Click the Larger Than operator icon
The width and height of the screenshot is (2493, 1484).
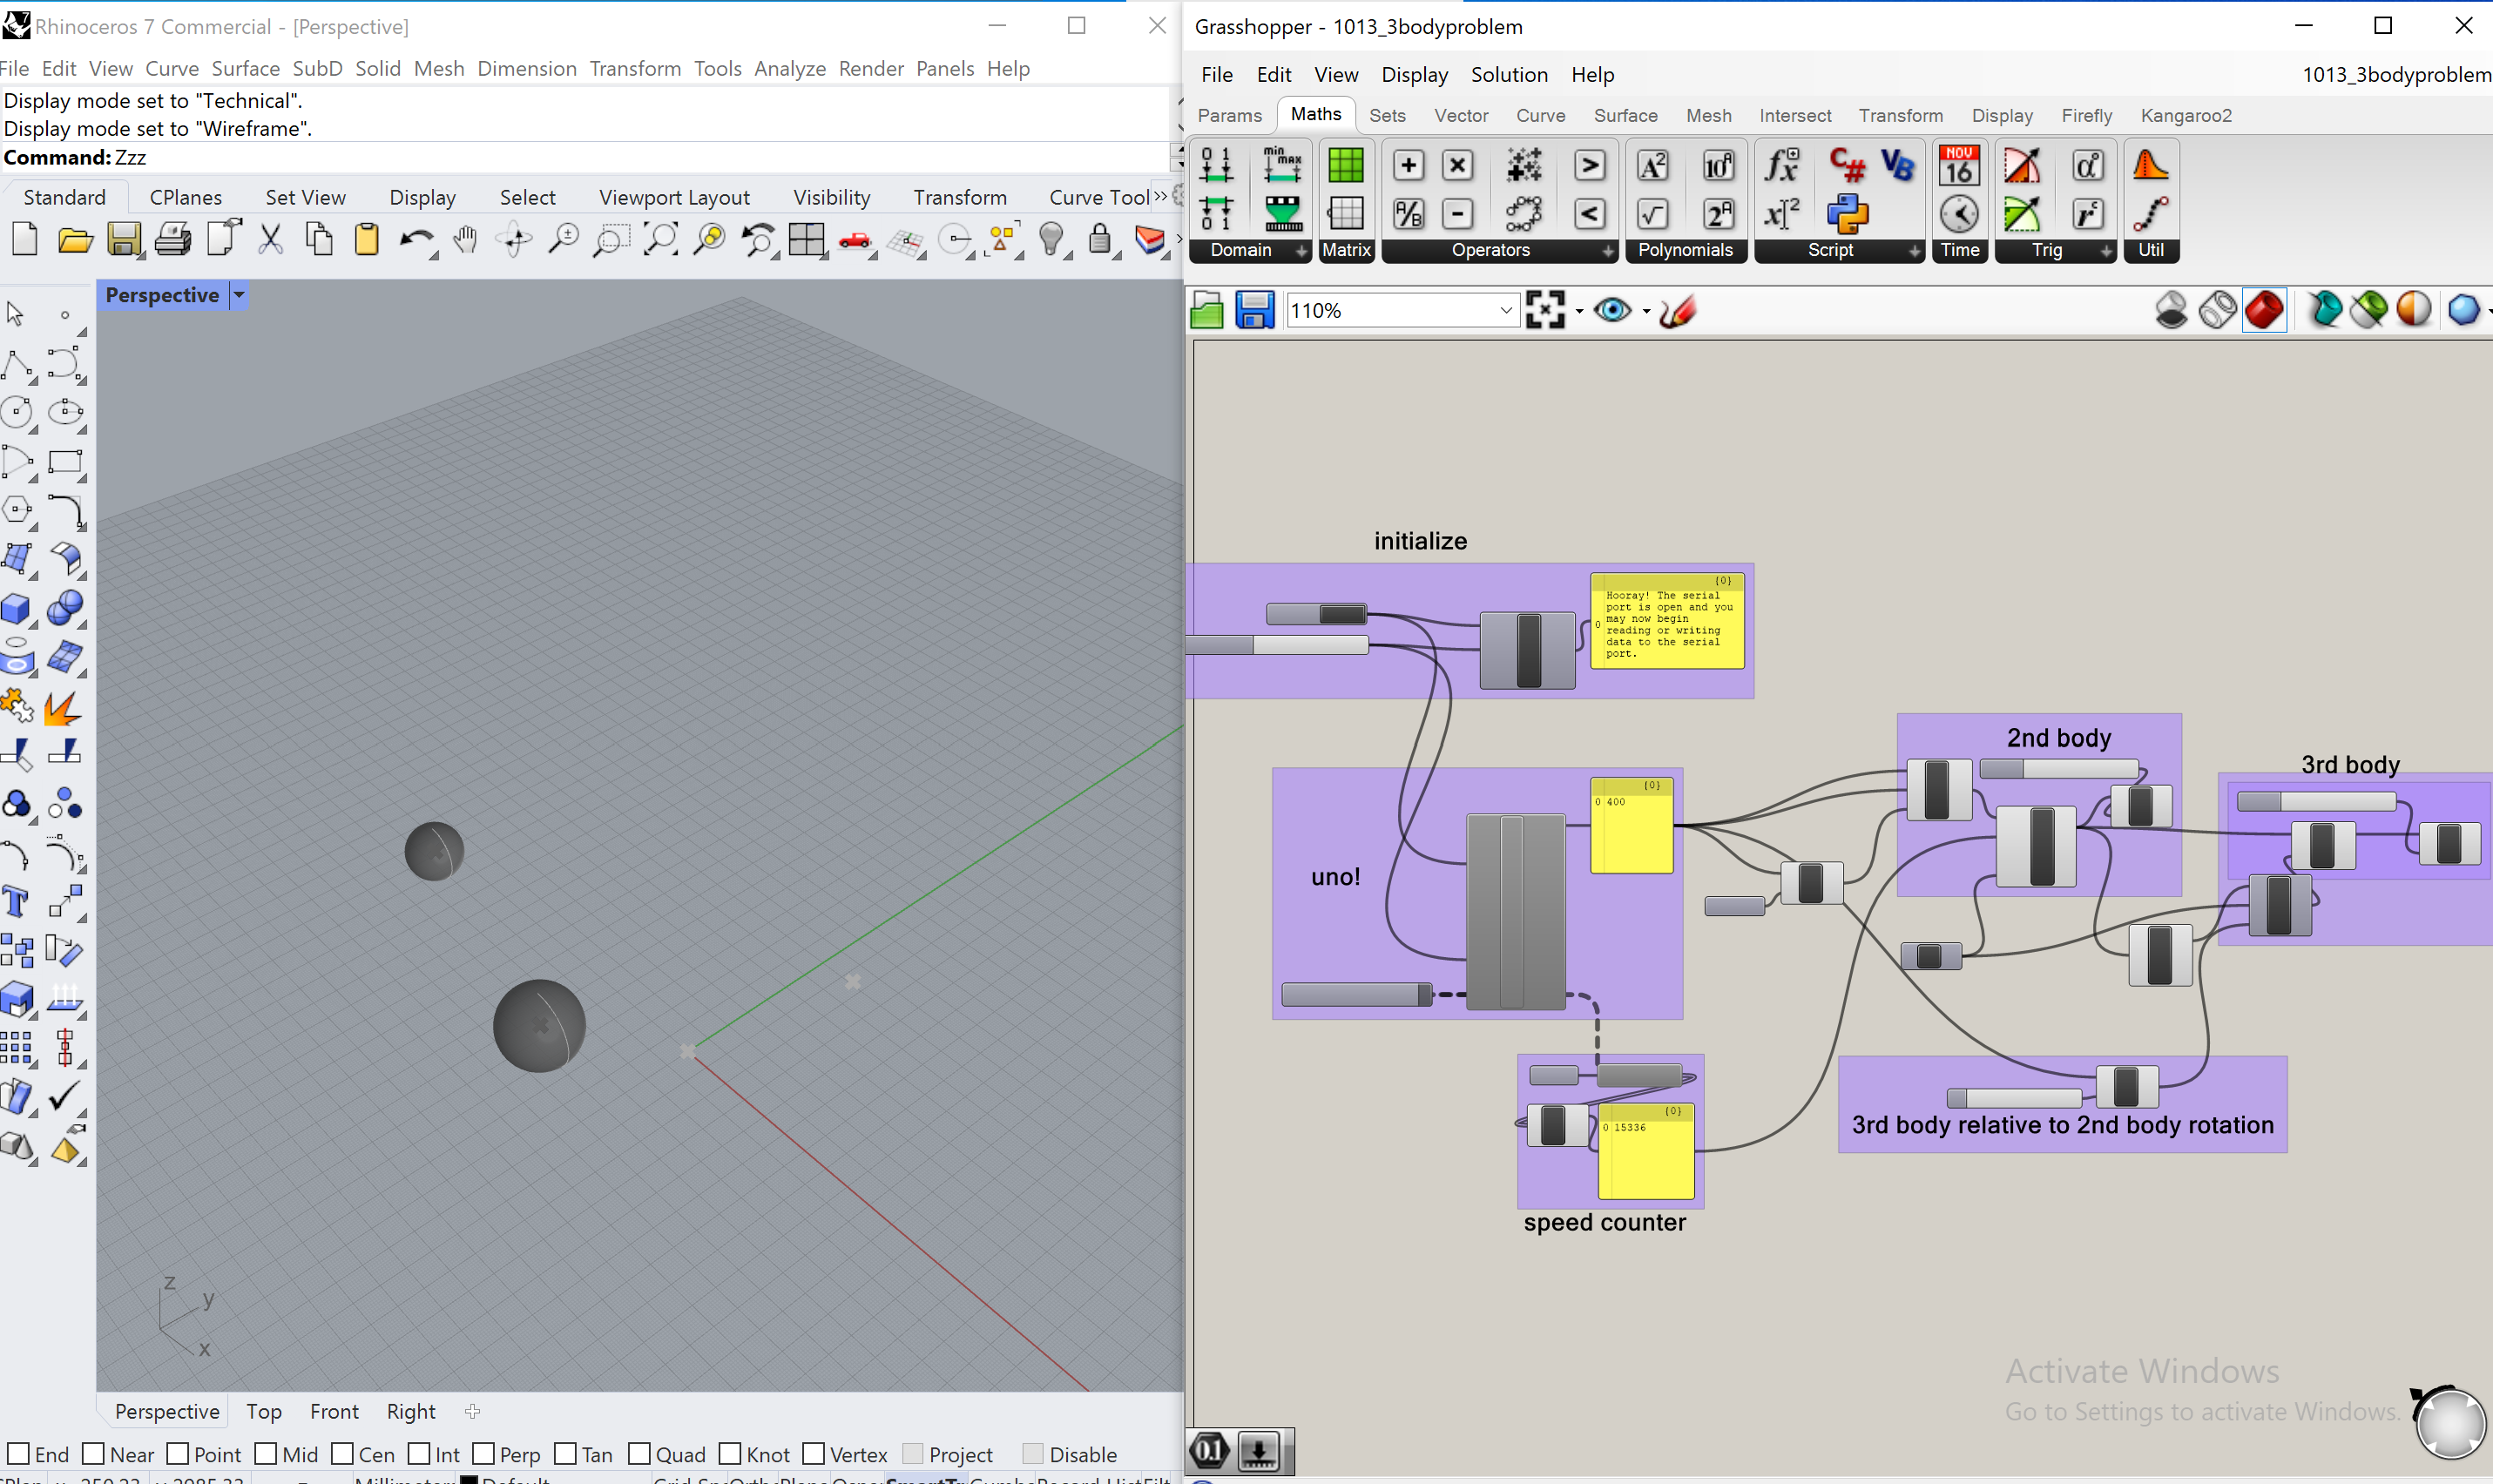(x=1589, y=165)
